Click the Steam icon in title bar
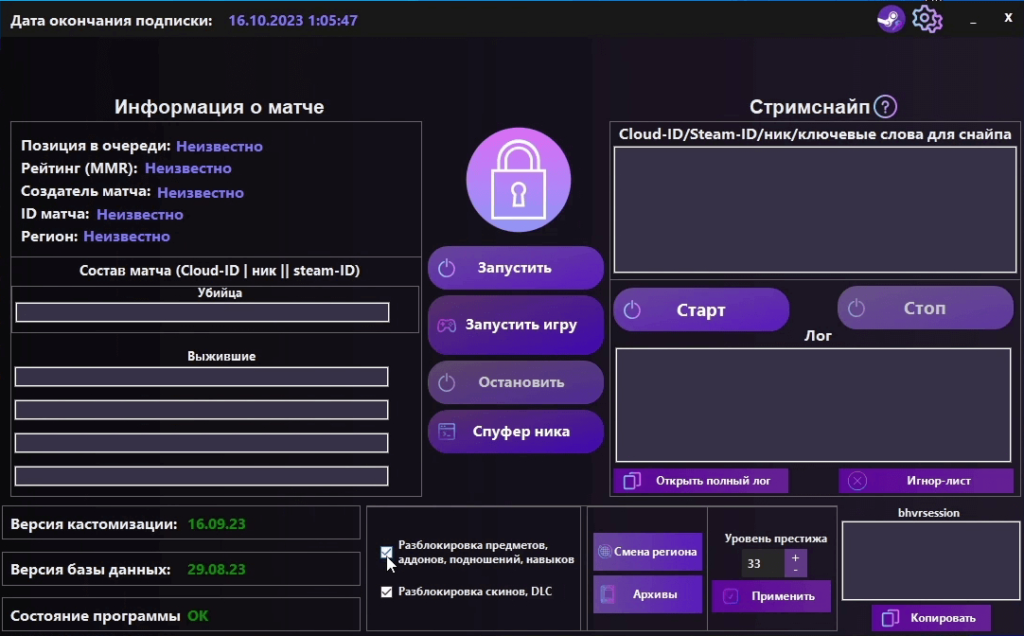1024x636 pixels. click(890, 19)
